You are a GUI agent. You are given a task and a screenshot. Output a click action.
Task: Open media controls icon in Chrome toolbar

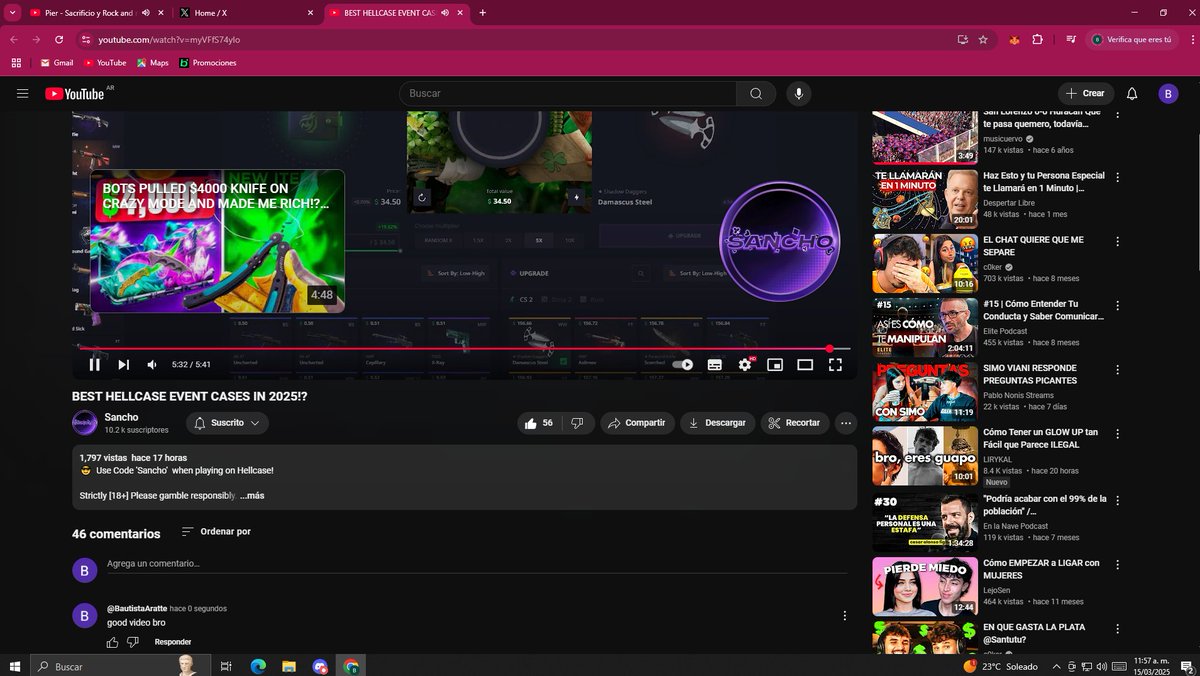pos(1070,39)
